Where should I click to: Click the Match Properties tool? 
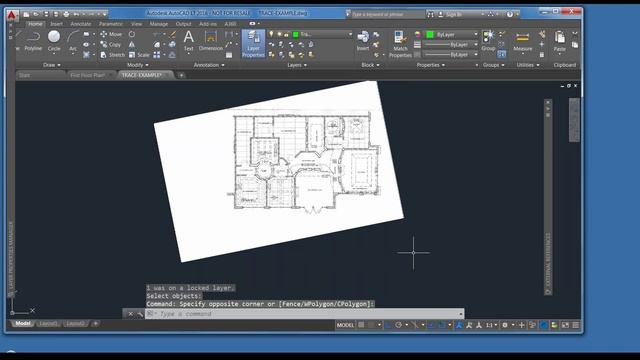point(400,44)
